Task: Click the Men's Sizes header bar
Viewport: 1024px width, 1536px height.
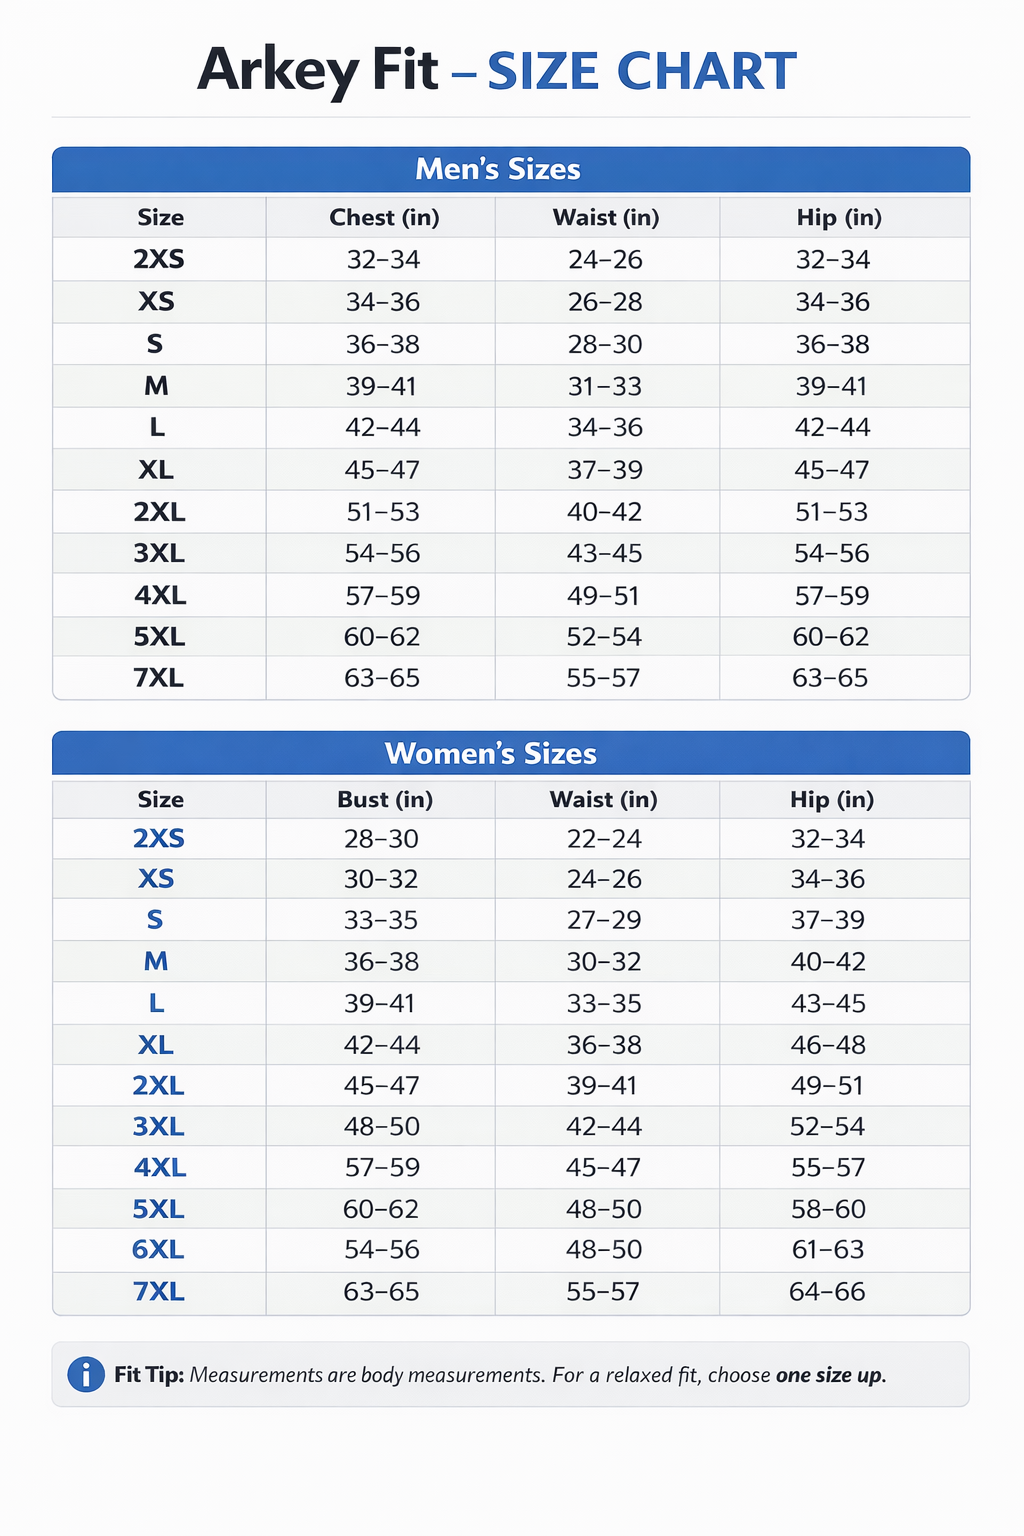Action: [x=510, y=169]
